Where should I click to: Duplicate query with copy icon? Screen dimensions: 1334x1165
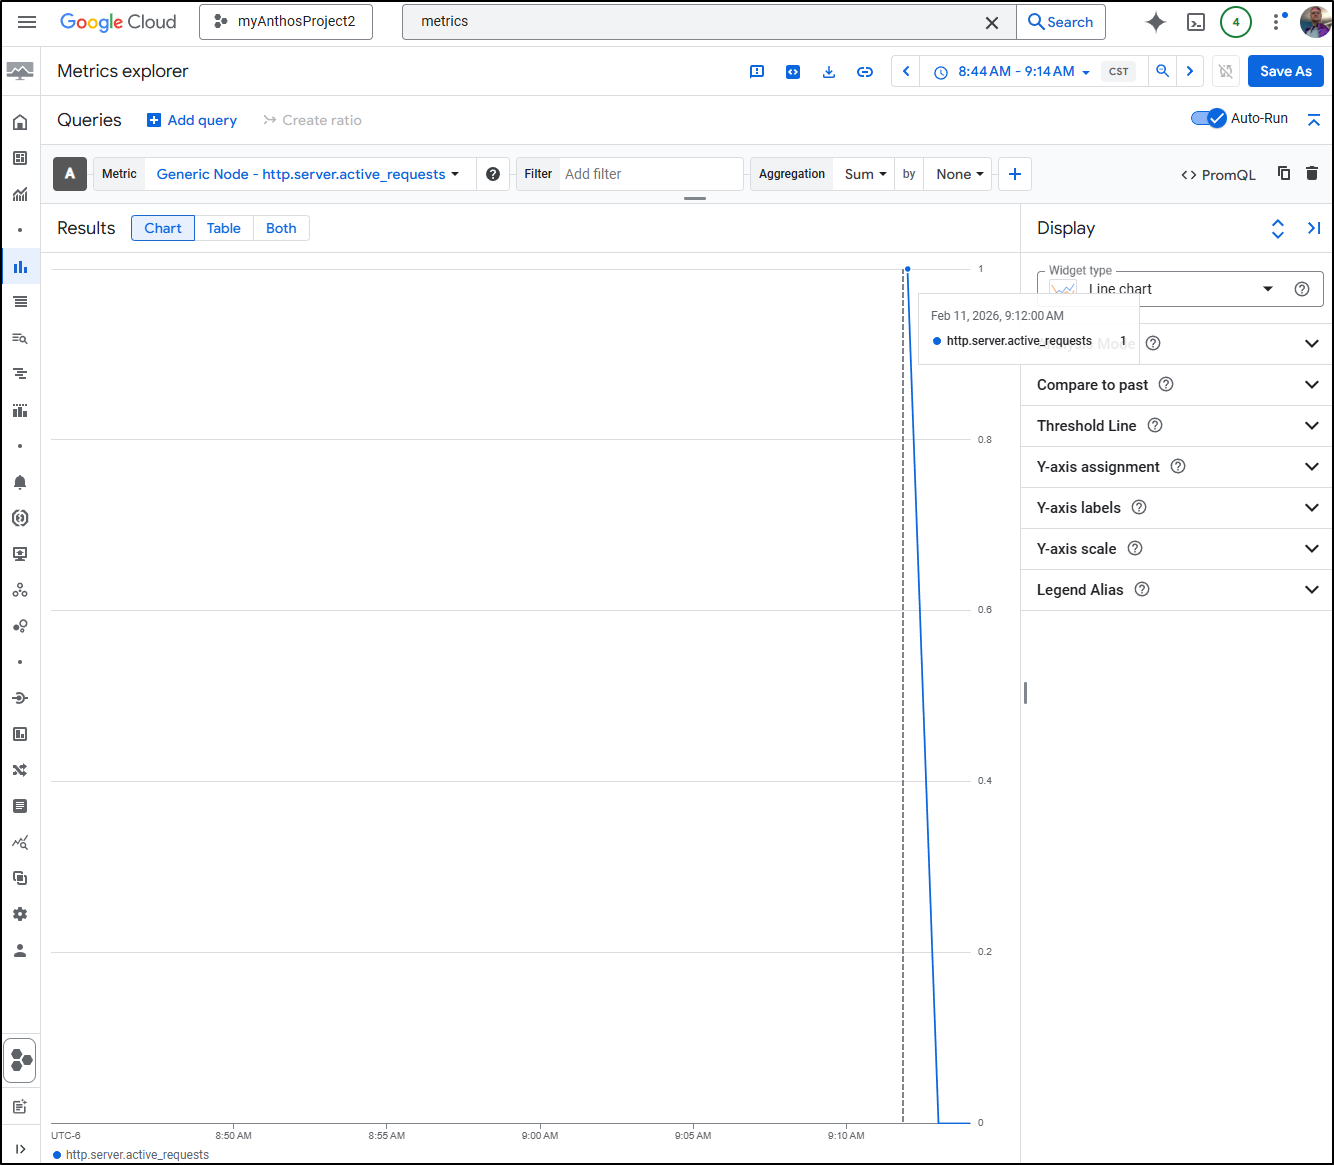pos(1284,174)
